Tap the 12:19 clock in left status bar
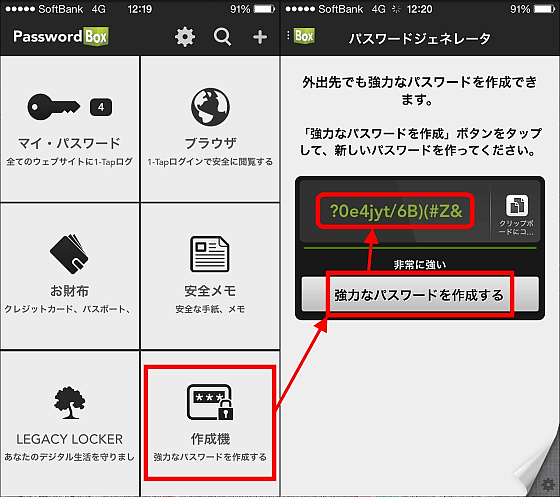 [140, 9]
